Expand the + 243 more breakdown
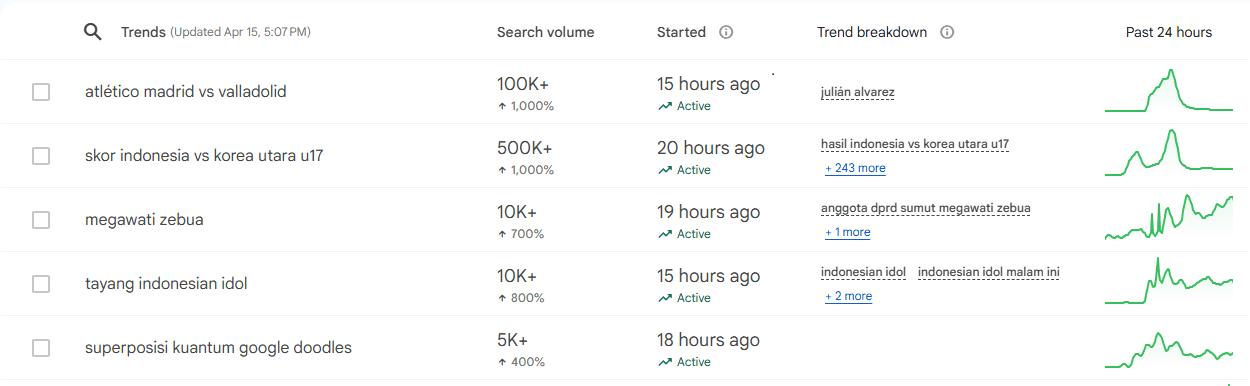The width and height of the screenshot is (1250, 386). point(855,168)
